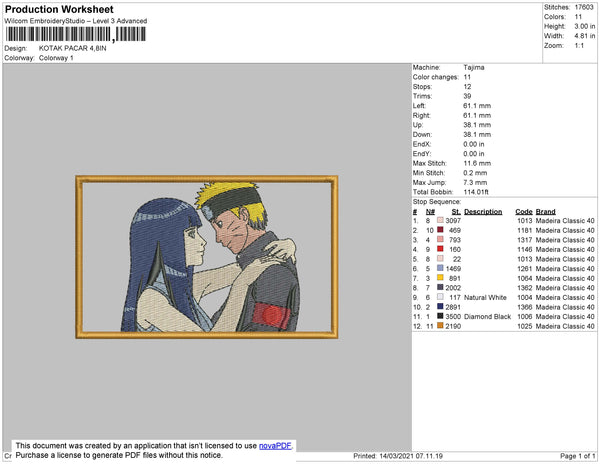Click the novaPDF hyperlink

[275, 446]
